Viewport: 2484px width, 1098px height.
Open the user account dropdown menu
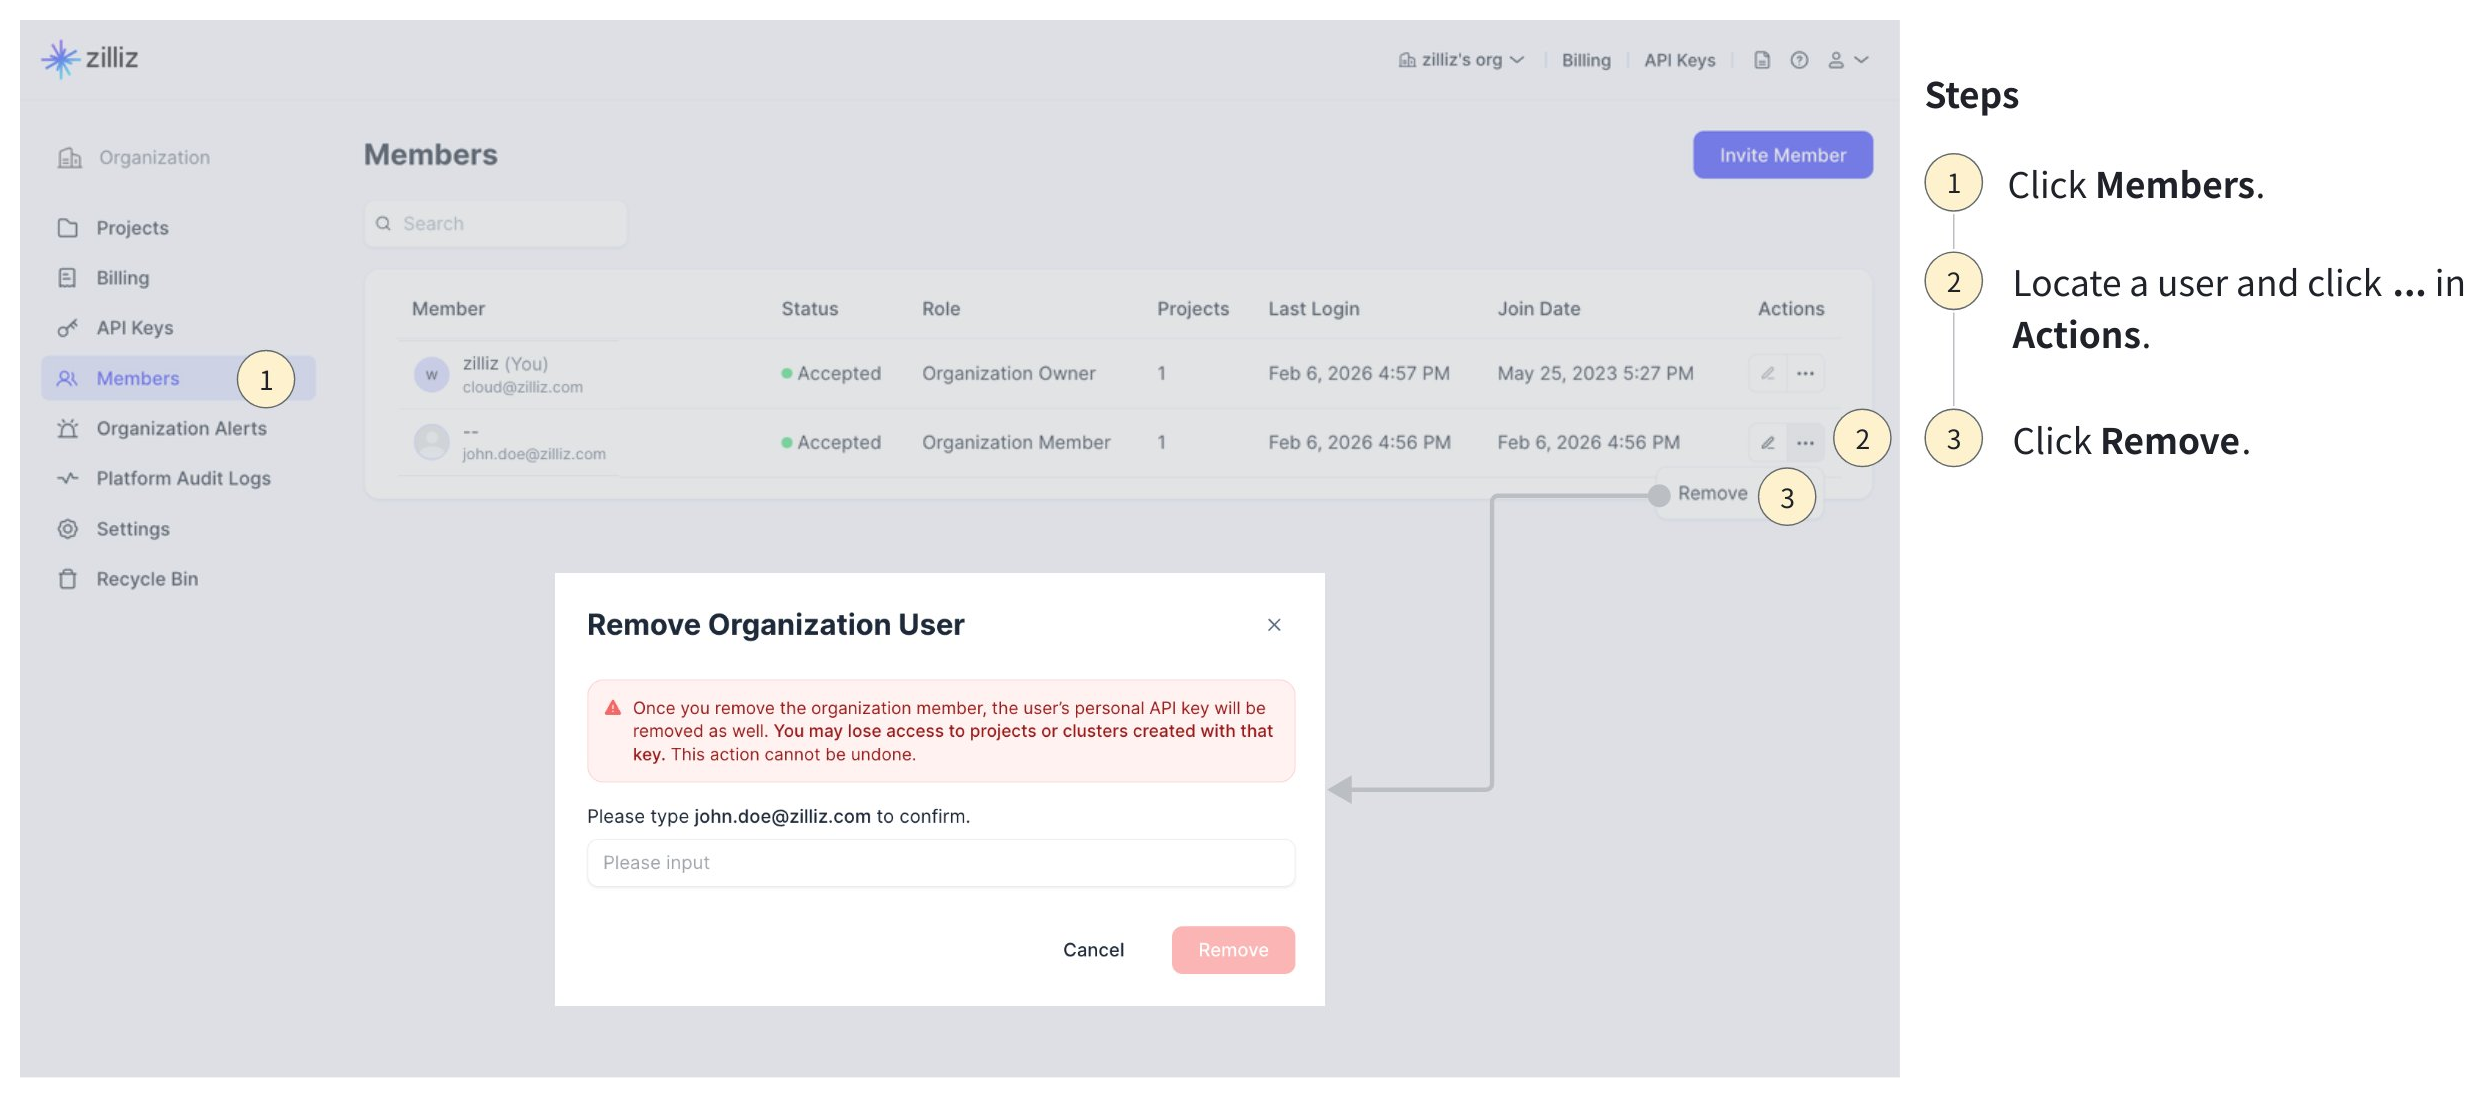(x=1847, y=60)
